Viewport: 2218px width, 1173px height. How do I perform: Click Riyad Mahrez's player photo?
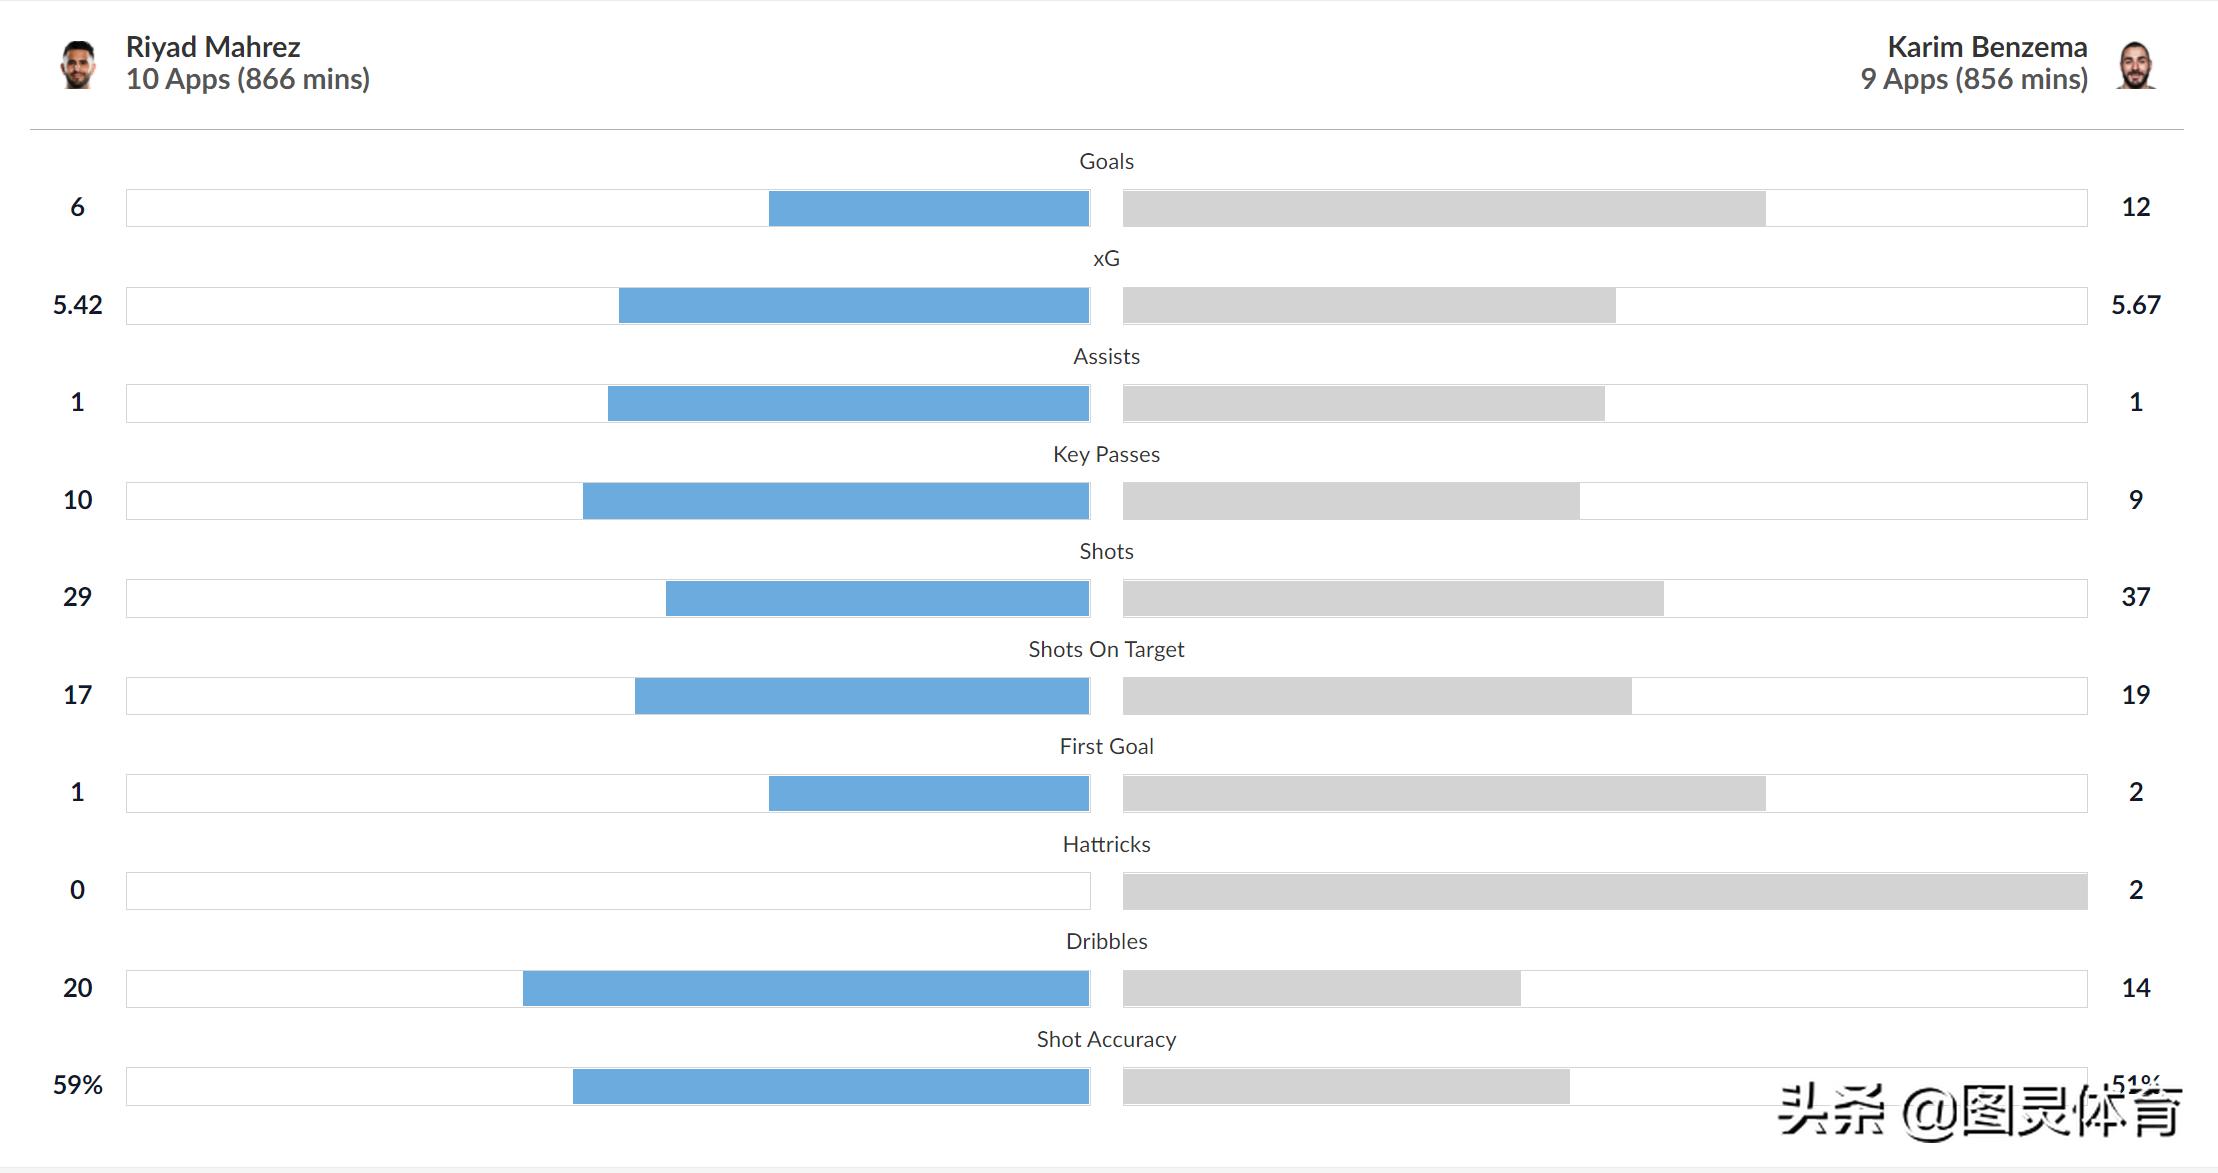pos(78,64)
